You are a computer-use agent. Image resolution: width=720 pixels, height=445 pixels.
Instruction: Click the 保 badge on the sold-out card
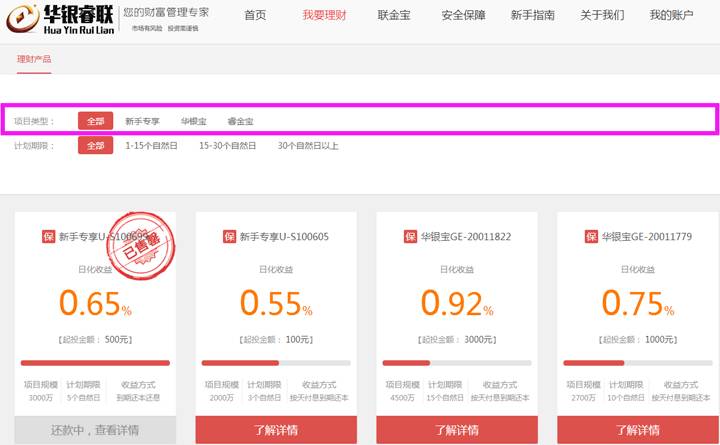(48, 237)
